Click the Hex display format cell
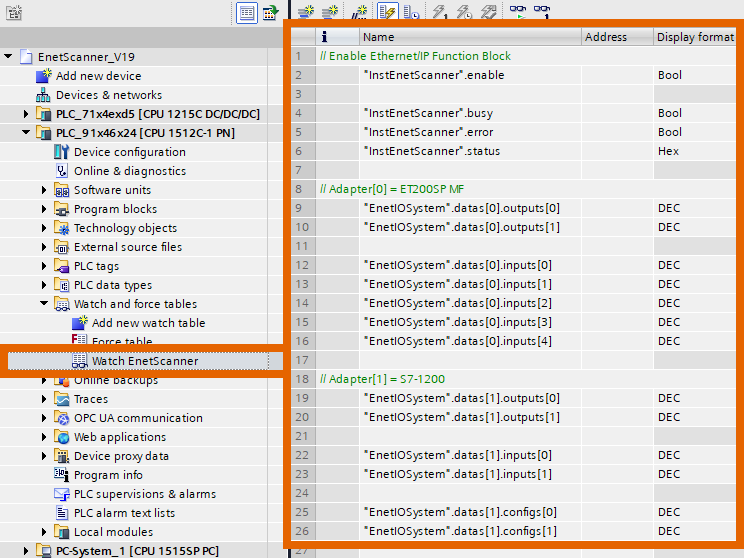 pos(695,151)
